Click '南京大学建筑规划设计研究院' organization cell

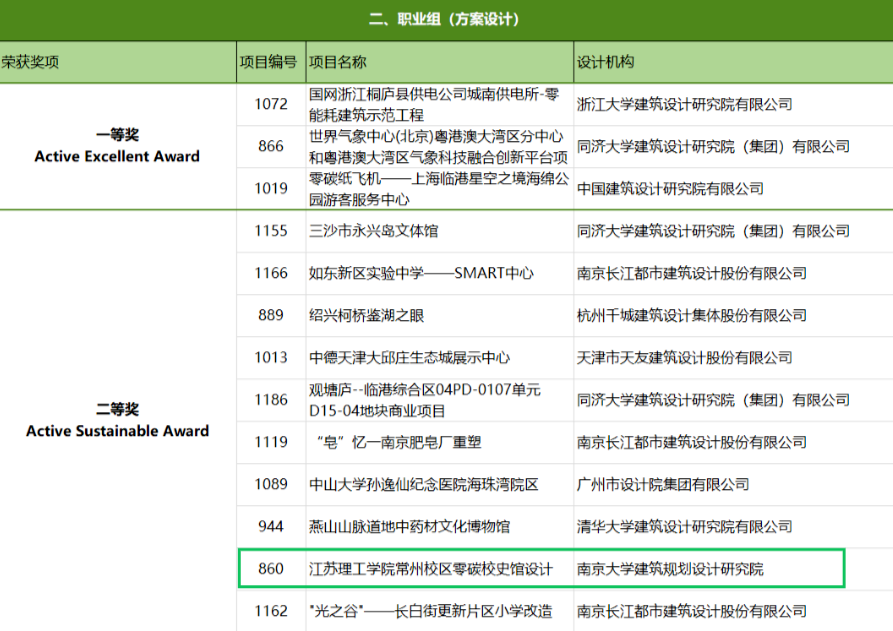coord(670,568)
